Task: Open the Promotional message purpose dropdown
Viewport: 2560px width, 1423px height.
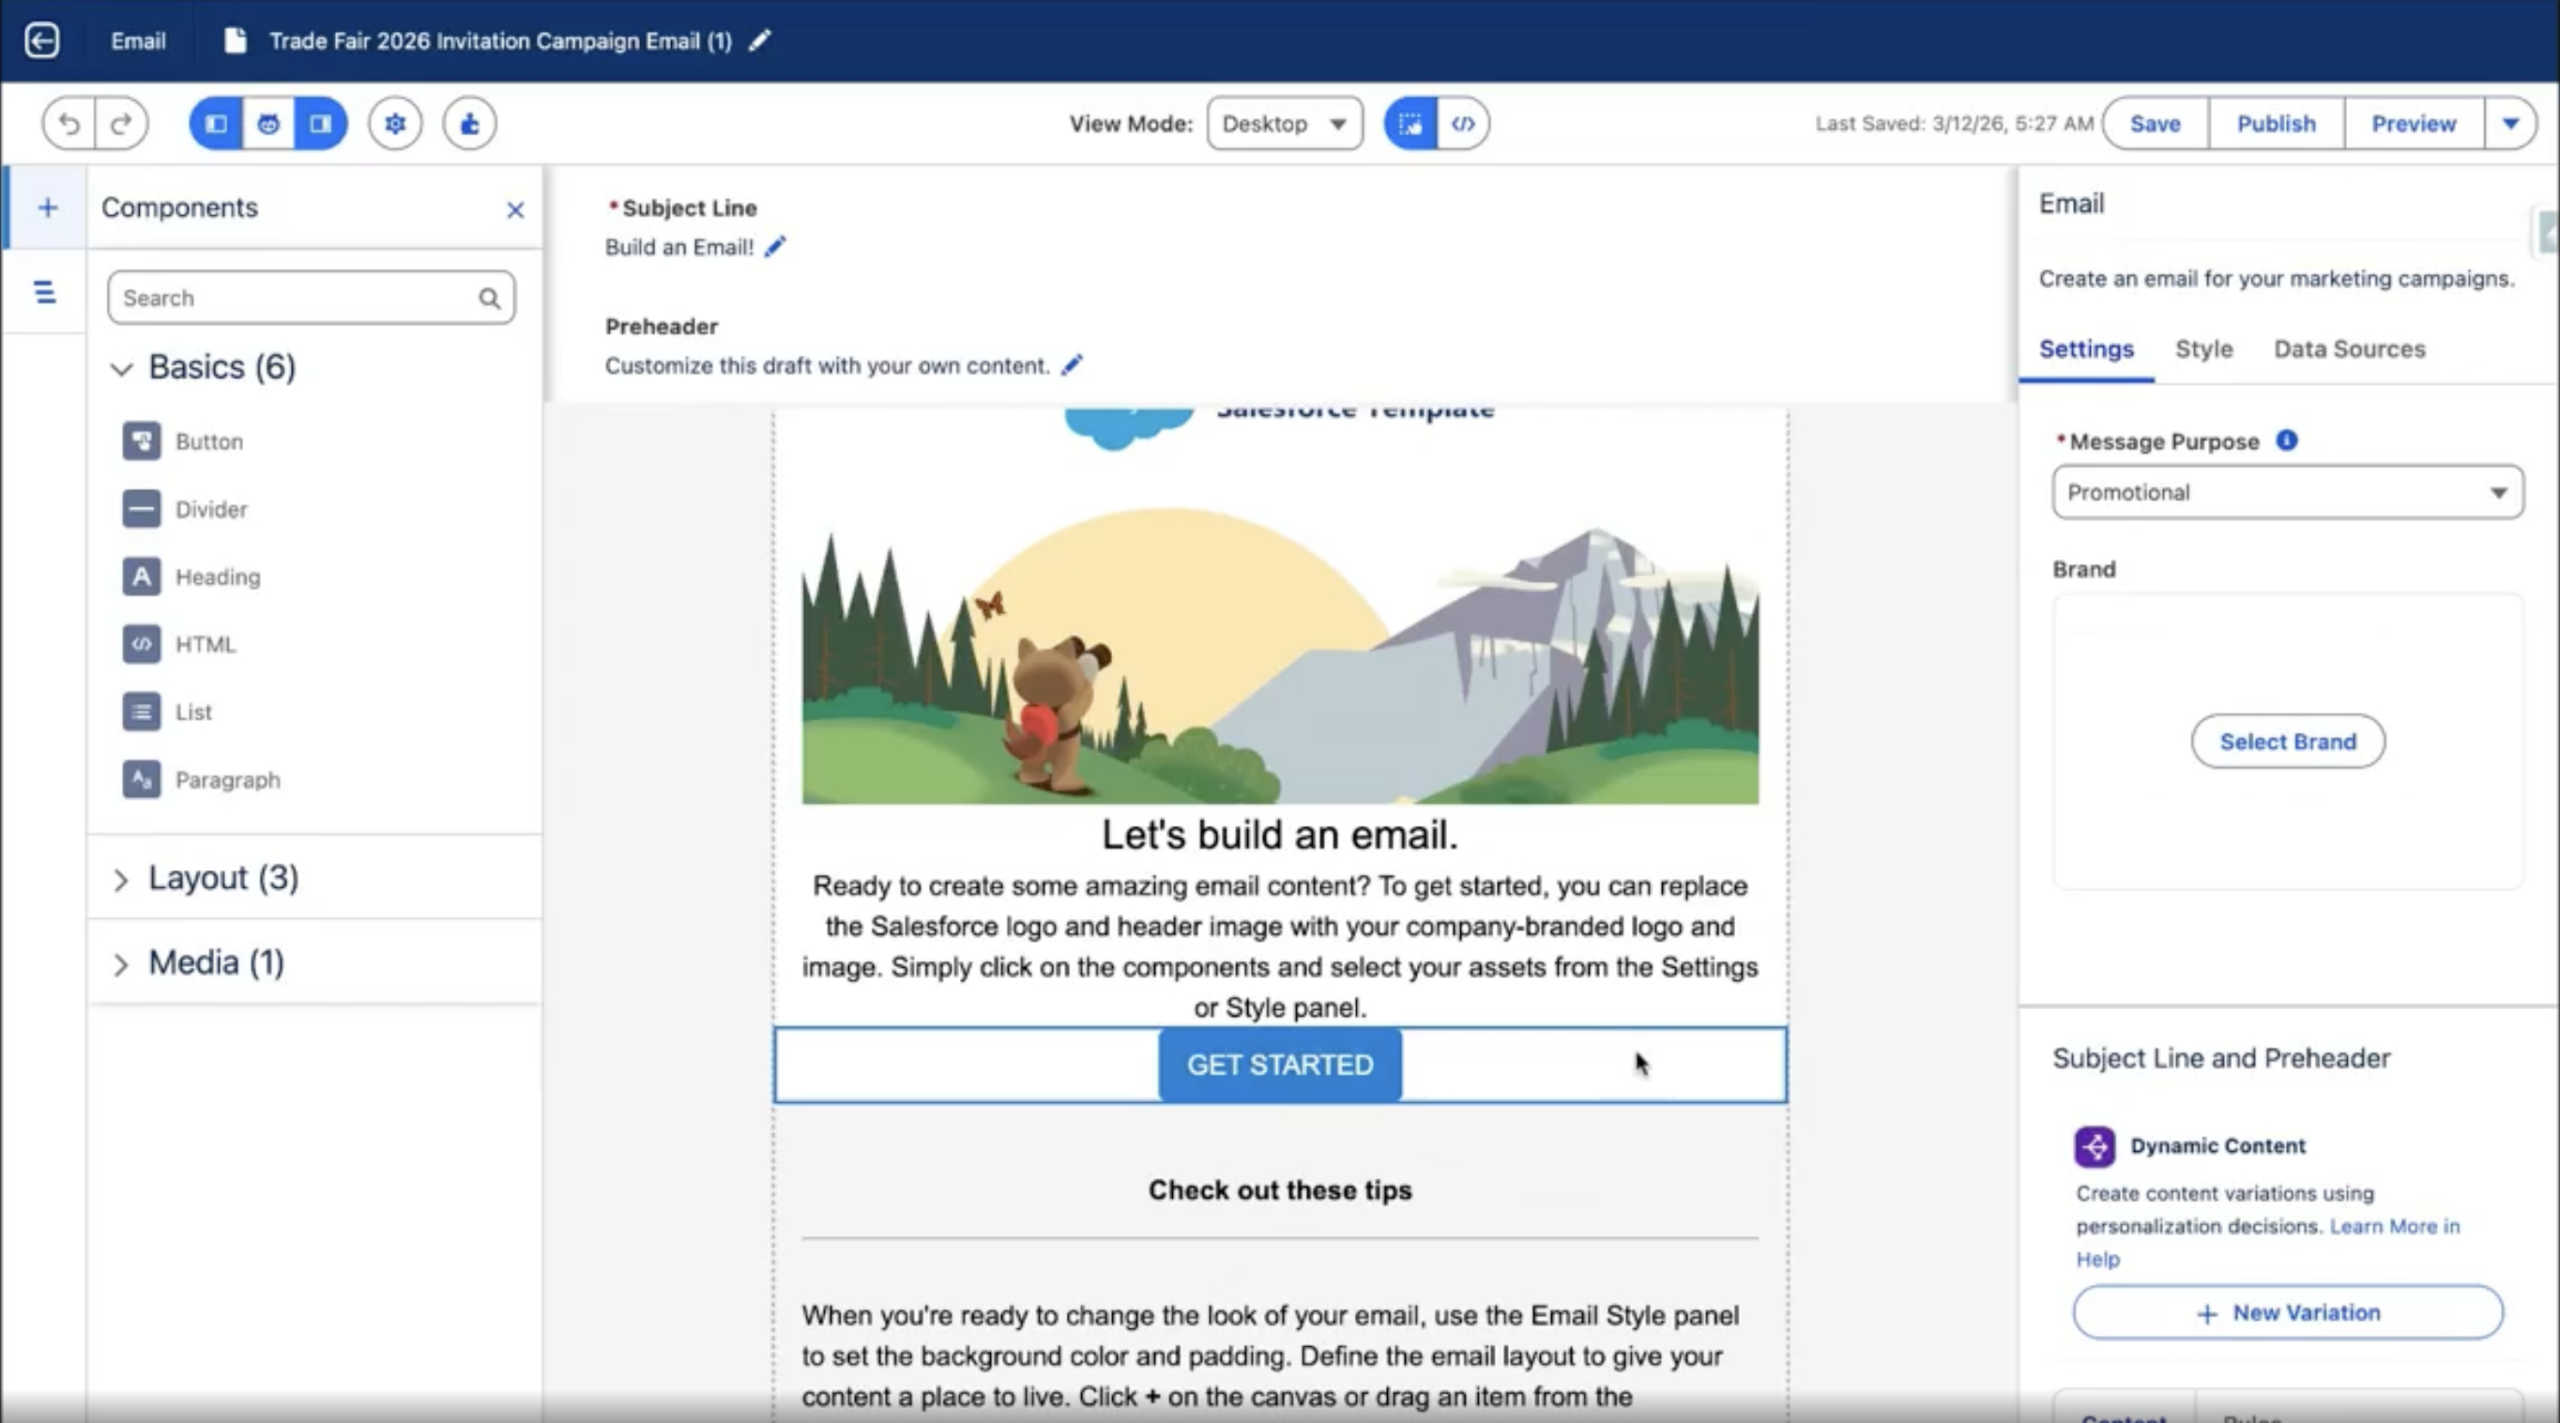Action: click(2287, 492)
